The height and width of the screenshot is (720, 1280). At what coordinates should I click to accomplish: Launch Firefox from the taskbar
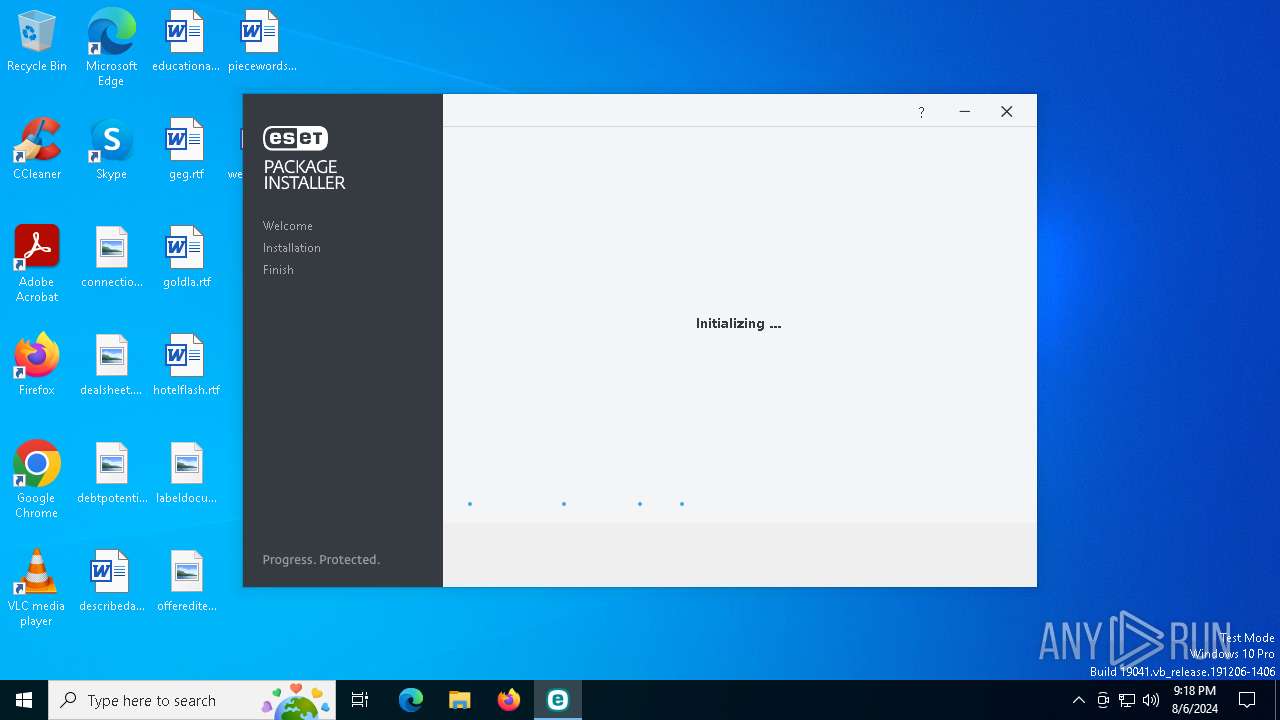[509, 700]
